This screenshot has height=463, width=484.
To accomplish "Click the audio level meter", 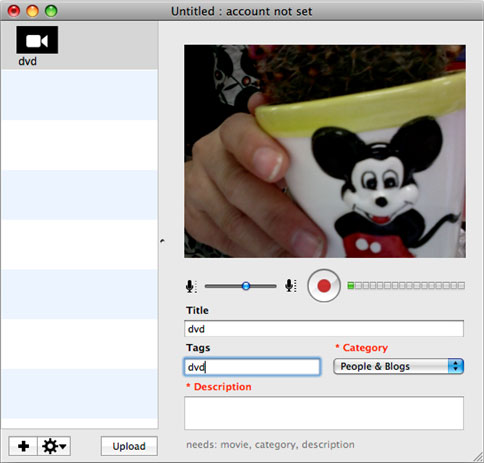I will 406,286.
